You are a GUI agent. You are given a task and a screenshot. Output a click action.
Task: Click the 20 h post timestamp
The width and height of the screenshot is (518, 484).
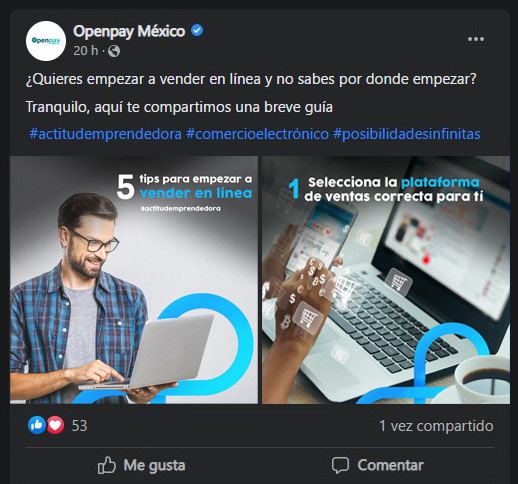[86, 51]
